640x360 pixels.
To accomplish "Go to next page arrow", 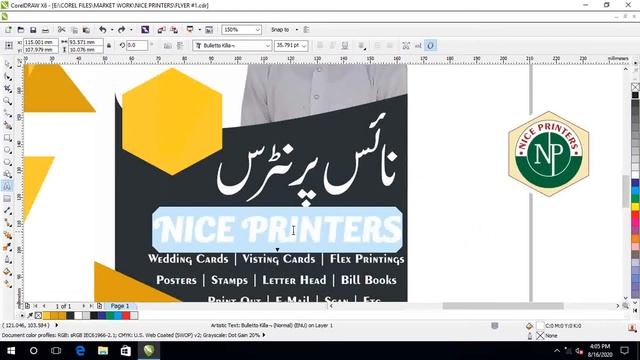I will 84,306.
